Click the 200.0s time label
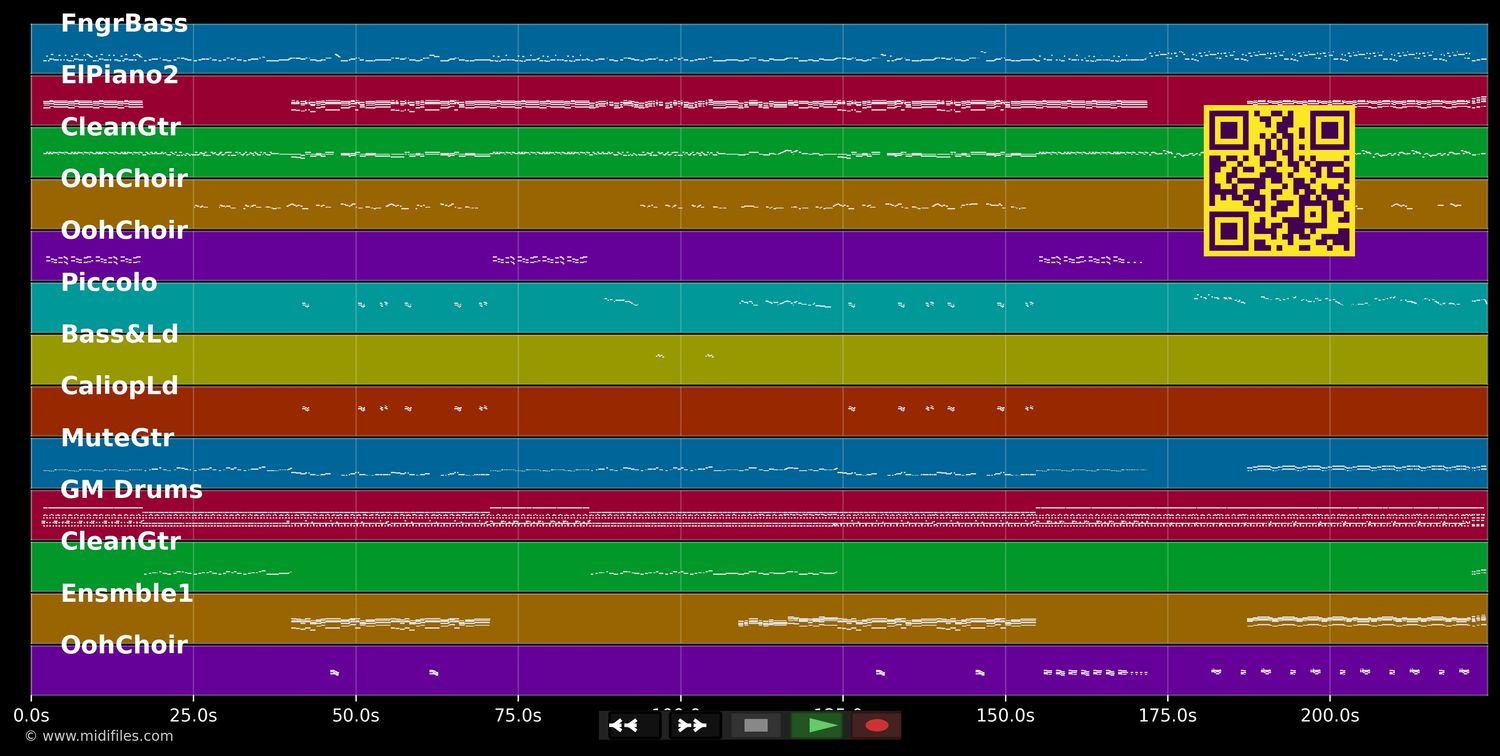Image resolution: width=1500 pixels, height=756 pixels. (1329, 715)
